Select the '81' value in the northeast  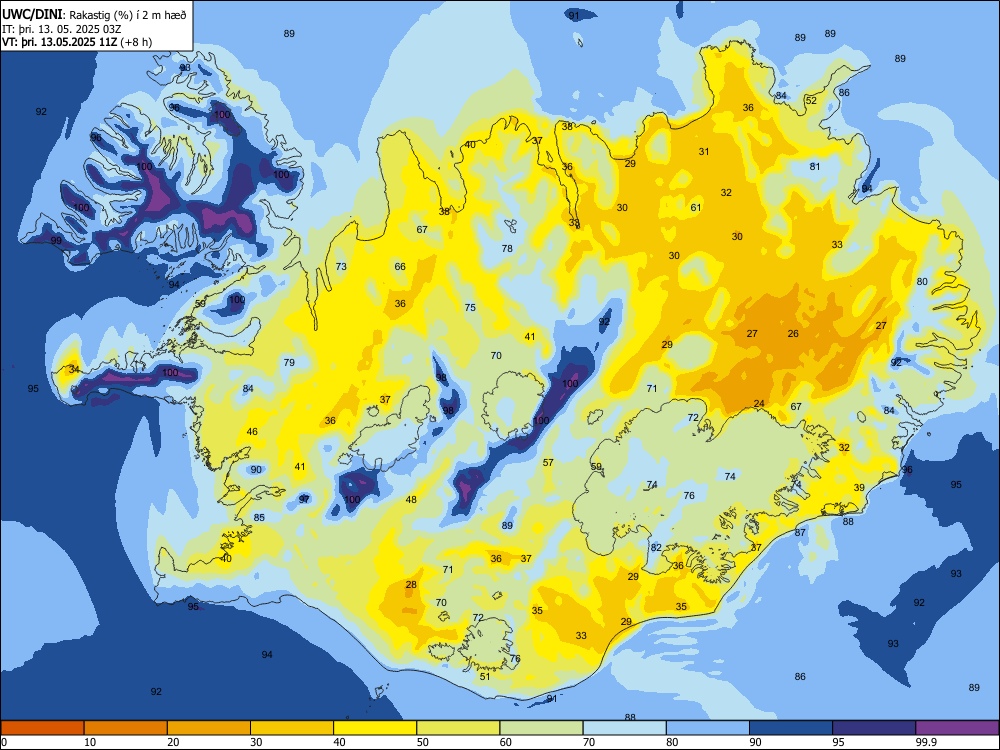pyautogui.click(x=814, y=167)
